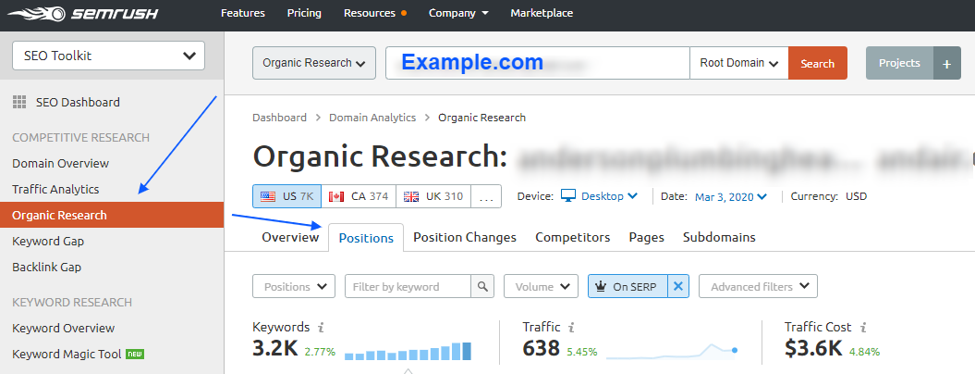Viewport: 975px width, 374px height.
Task: Open the Positions filter dropdown
Action: 293,286
